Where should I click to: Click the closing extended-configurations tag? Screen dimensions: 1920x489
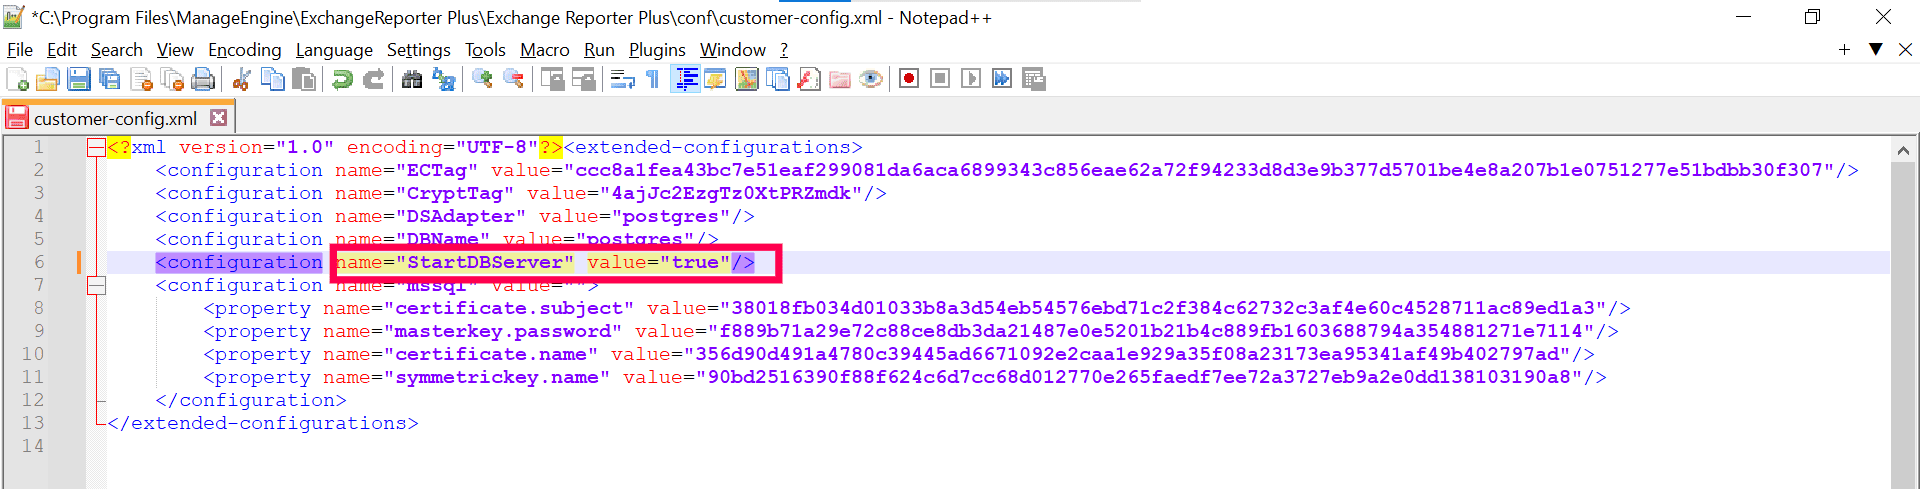click(x=263, y=423)
